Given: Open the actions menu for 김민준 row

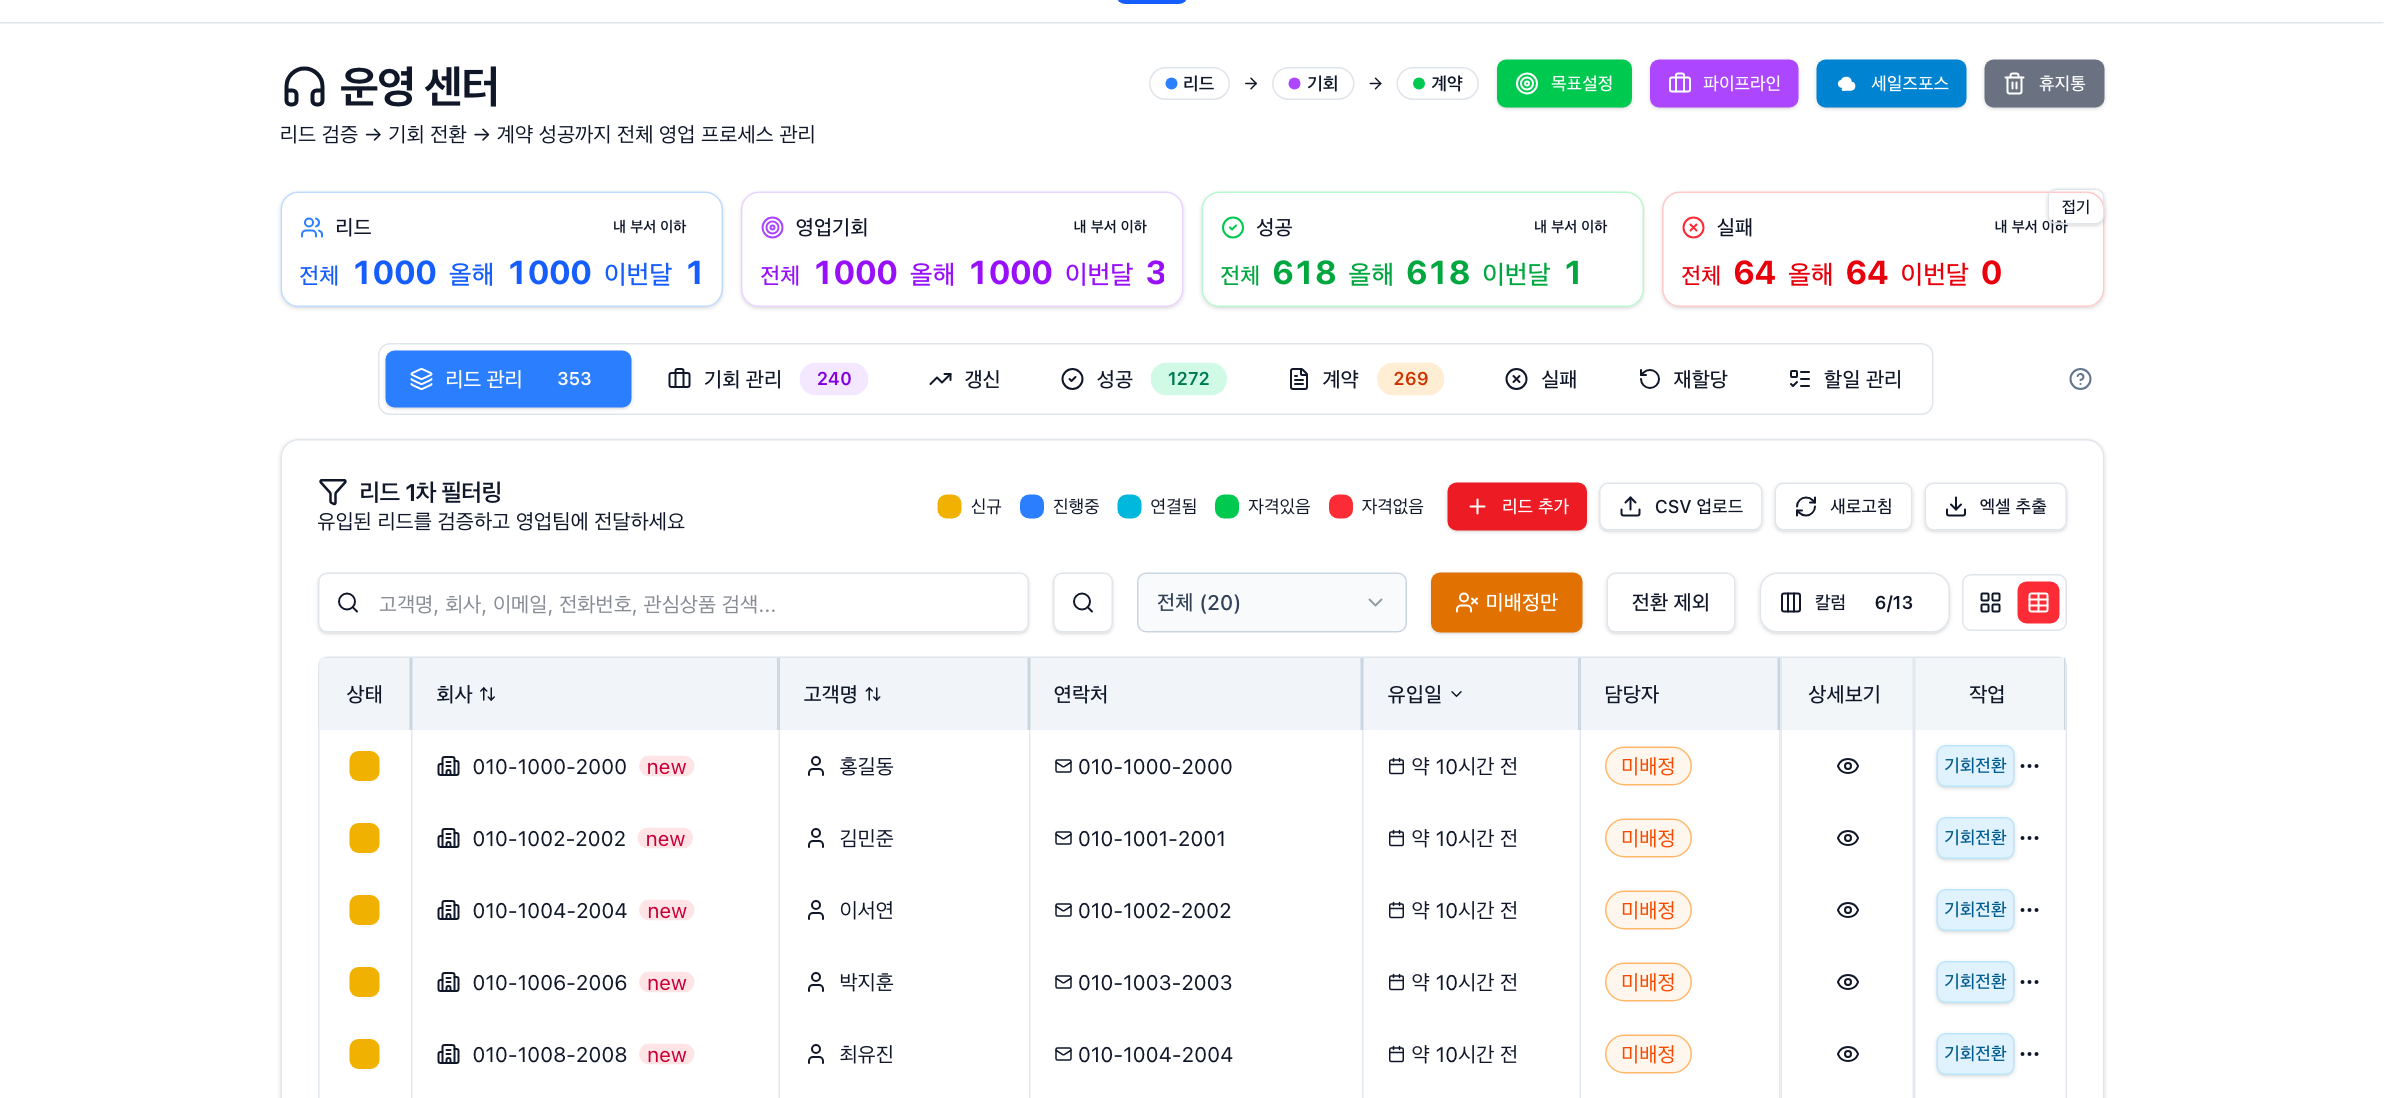Looking at the screenshot, I should (x=2030, y=838).
